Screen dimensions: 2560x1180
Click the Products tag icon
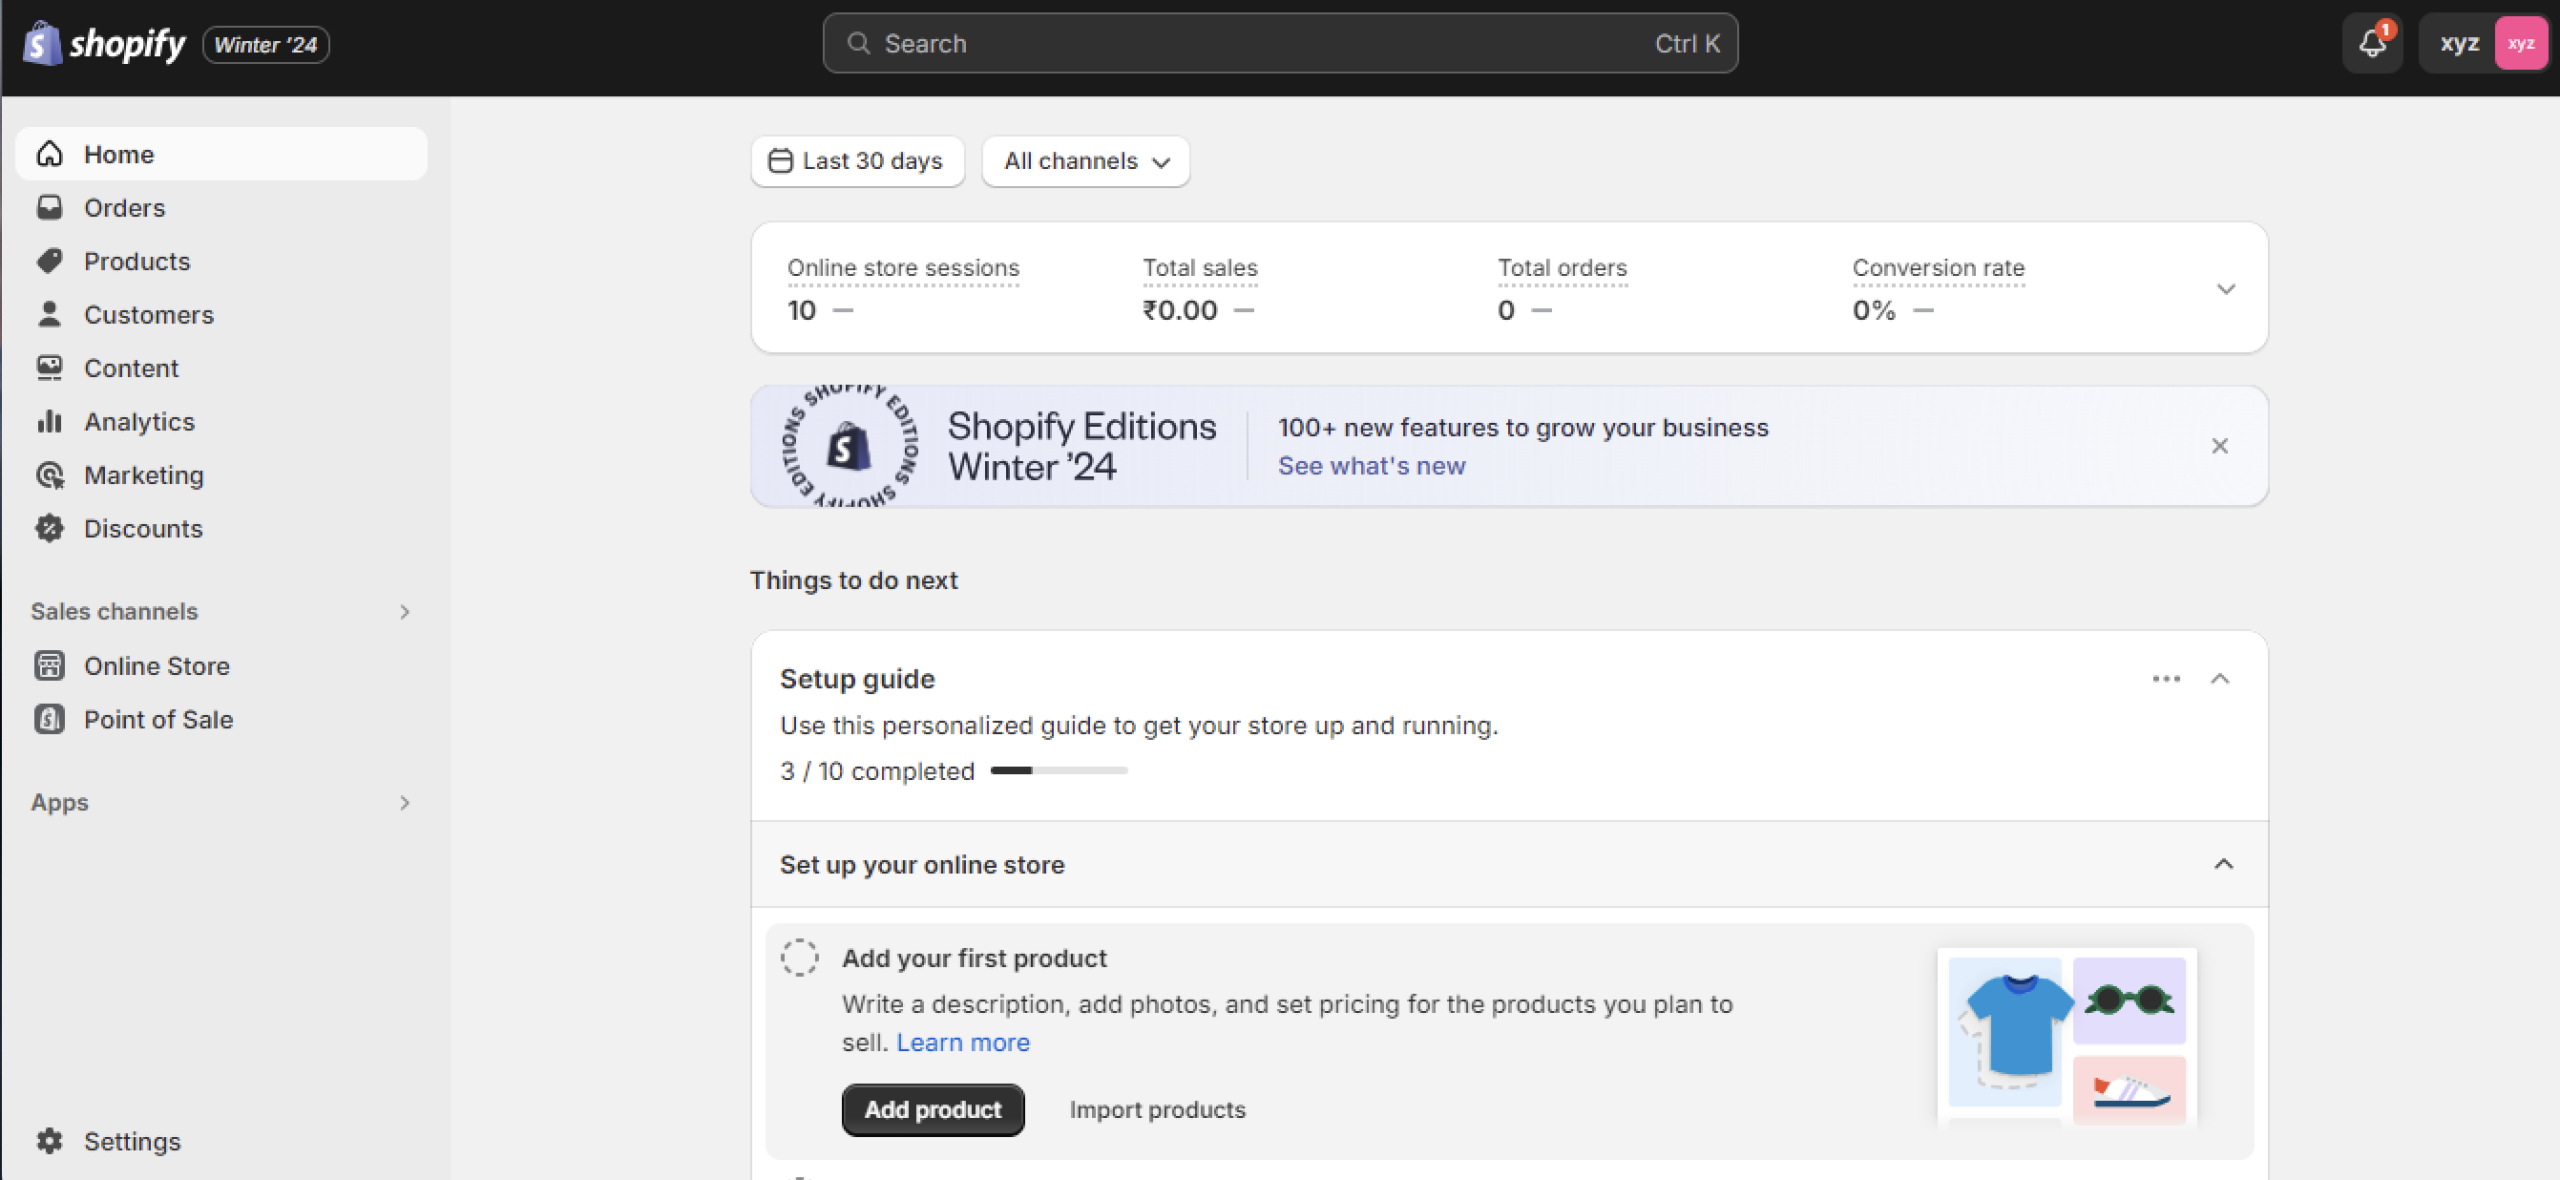click(50, 261)
